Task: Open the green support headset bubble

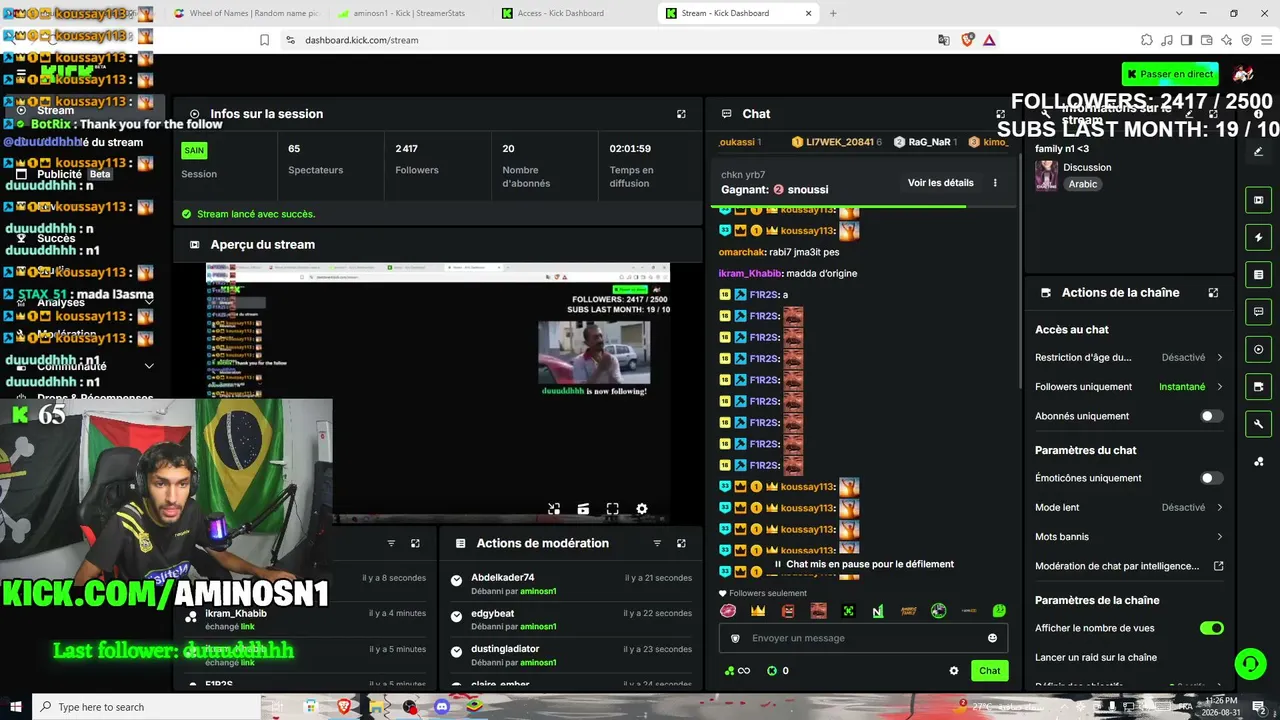Action: [1249, 663]
